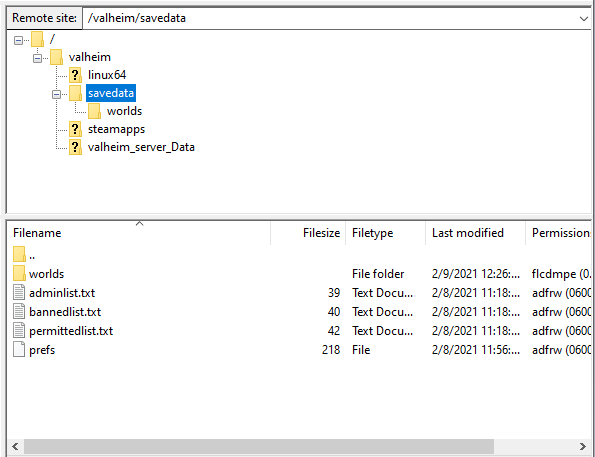Click the steamapps question-mark folder icon
595x457 pixels.
click(x=75, y=129)
